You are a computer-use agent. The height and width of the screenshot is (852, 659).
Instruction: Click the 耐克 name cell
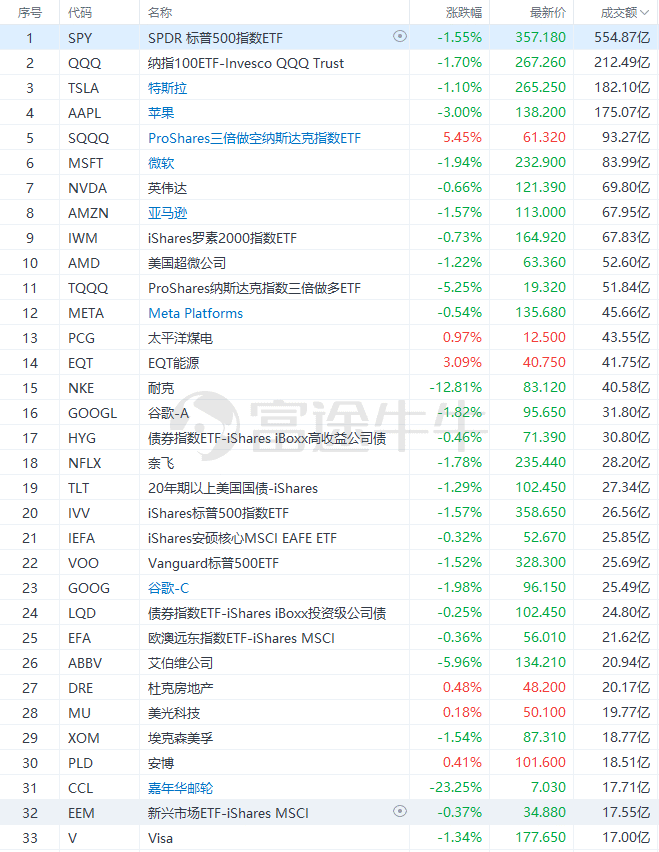(x=161, y=388)
